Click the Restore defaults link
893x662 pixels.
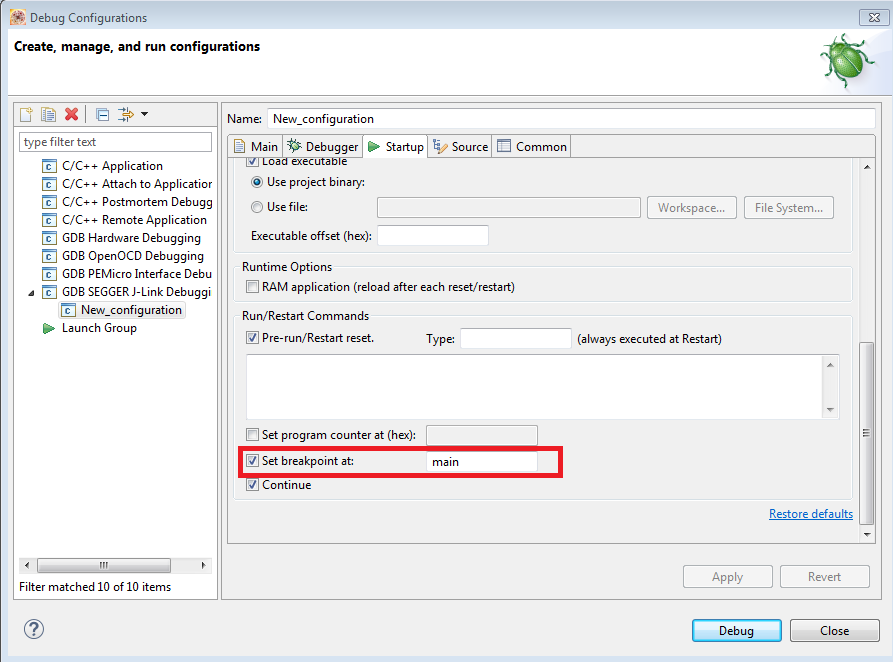click(x=810, y=514)
